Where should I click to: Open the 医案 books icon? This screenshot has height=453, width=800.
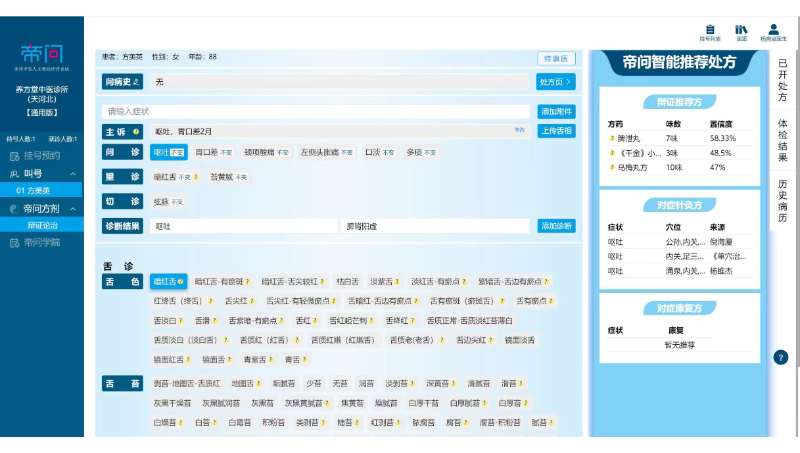741,30
